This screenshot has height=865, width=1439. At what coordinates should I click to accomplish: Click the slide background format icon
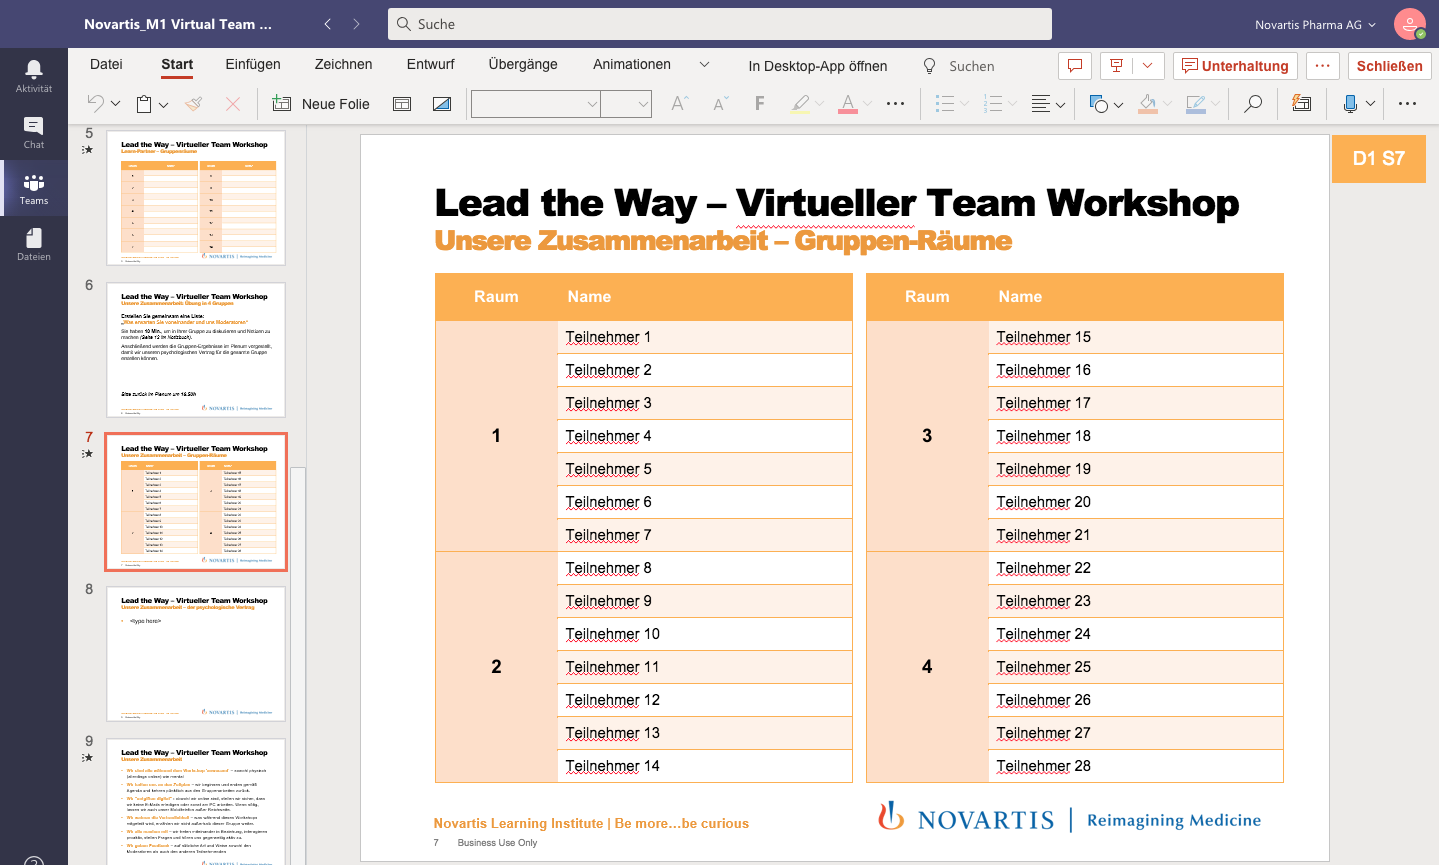[x=441, y=103]
